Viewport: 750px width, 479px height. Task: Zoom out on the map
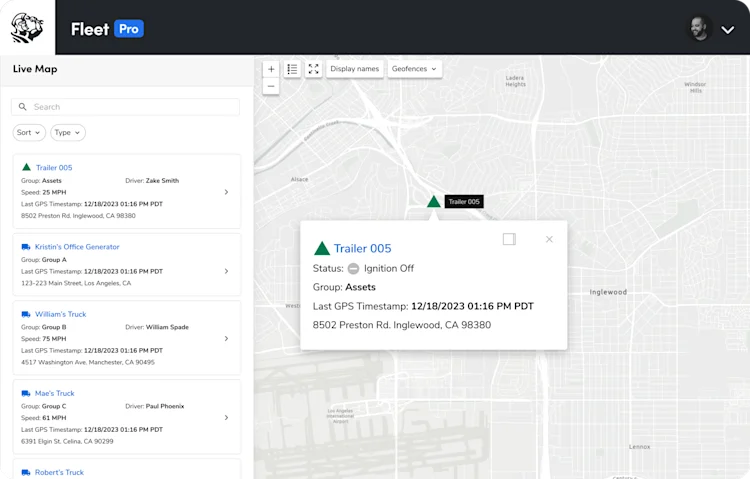271,86
